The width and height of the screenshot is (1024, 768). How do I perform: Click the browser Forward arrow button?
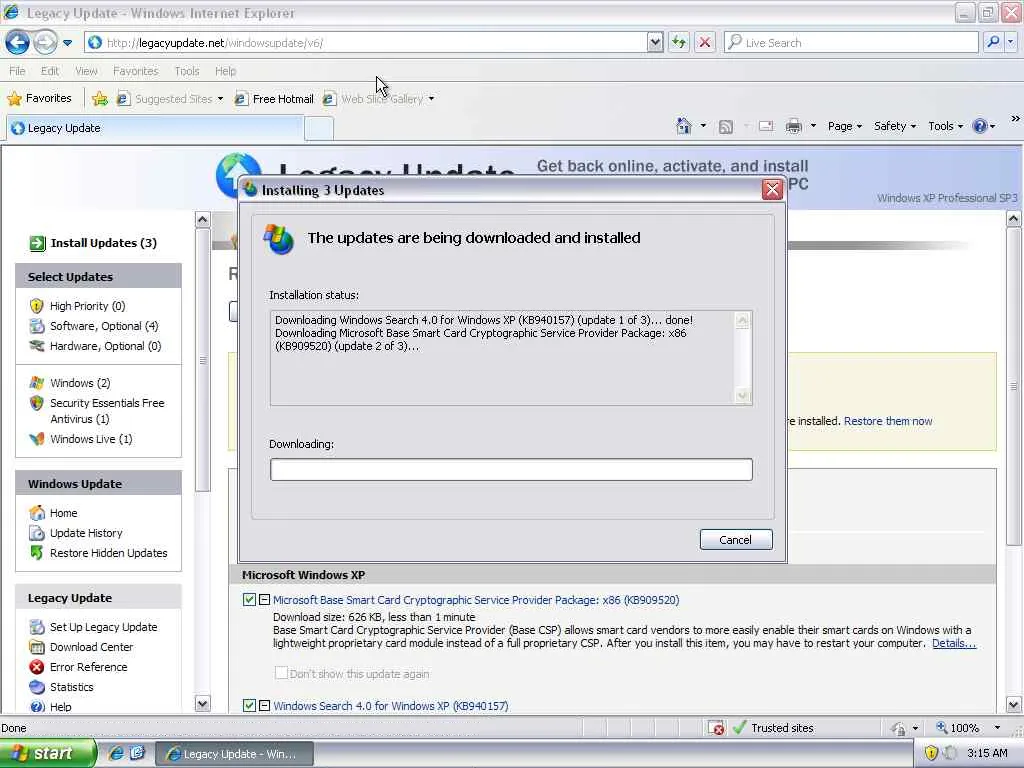tap(45, 42)
